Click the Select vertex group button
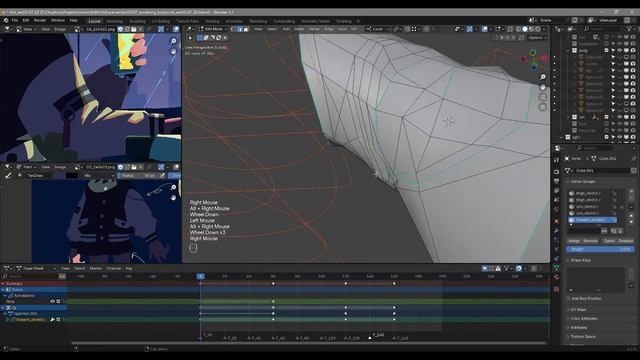Viewport: 640px width, 360px height. 609,241
